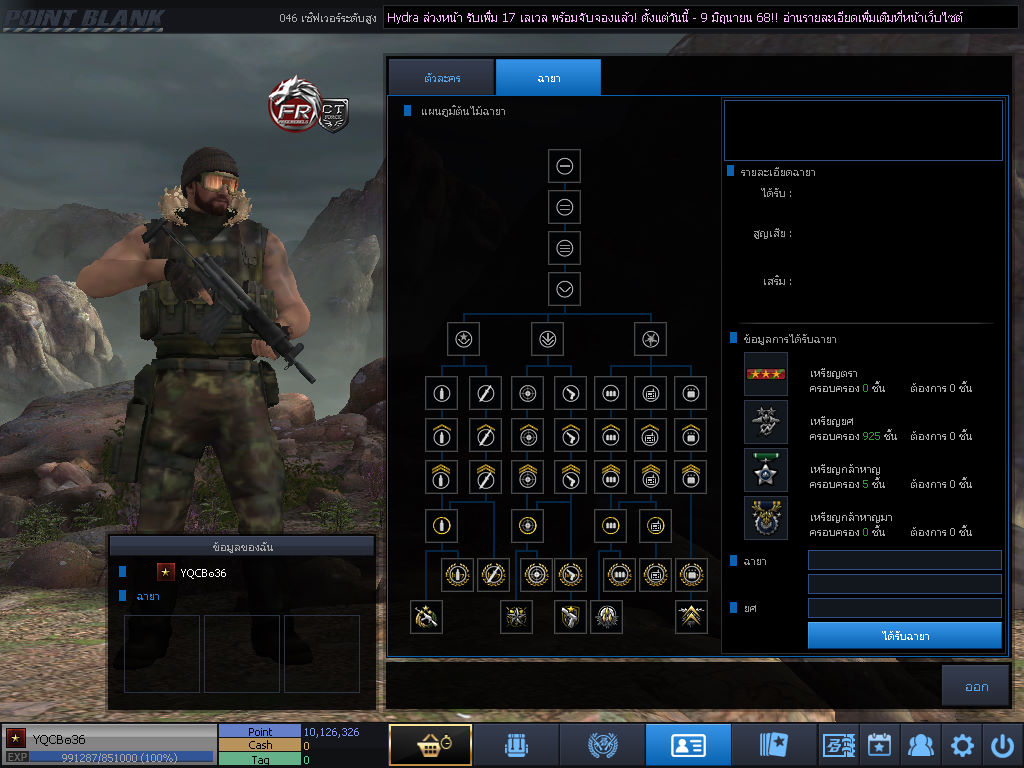Viewport: 1024px width, 768px height.
Task: Switch to the ฉายา tab
Action: (x=549, y=78)
